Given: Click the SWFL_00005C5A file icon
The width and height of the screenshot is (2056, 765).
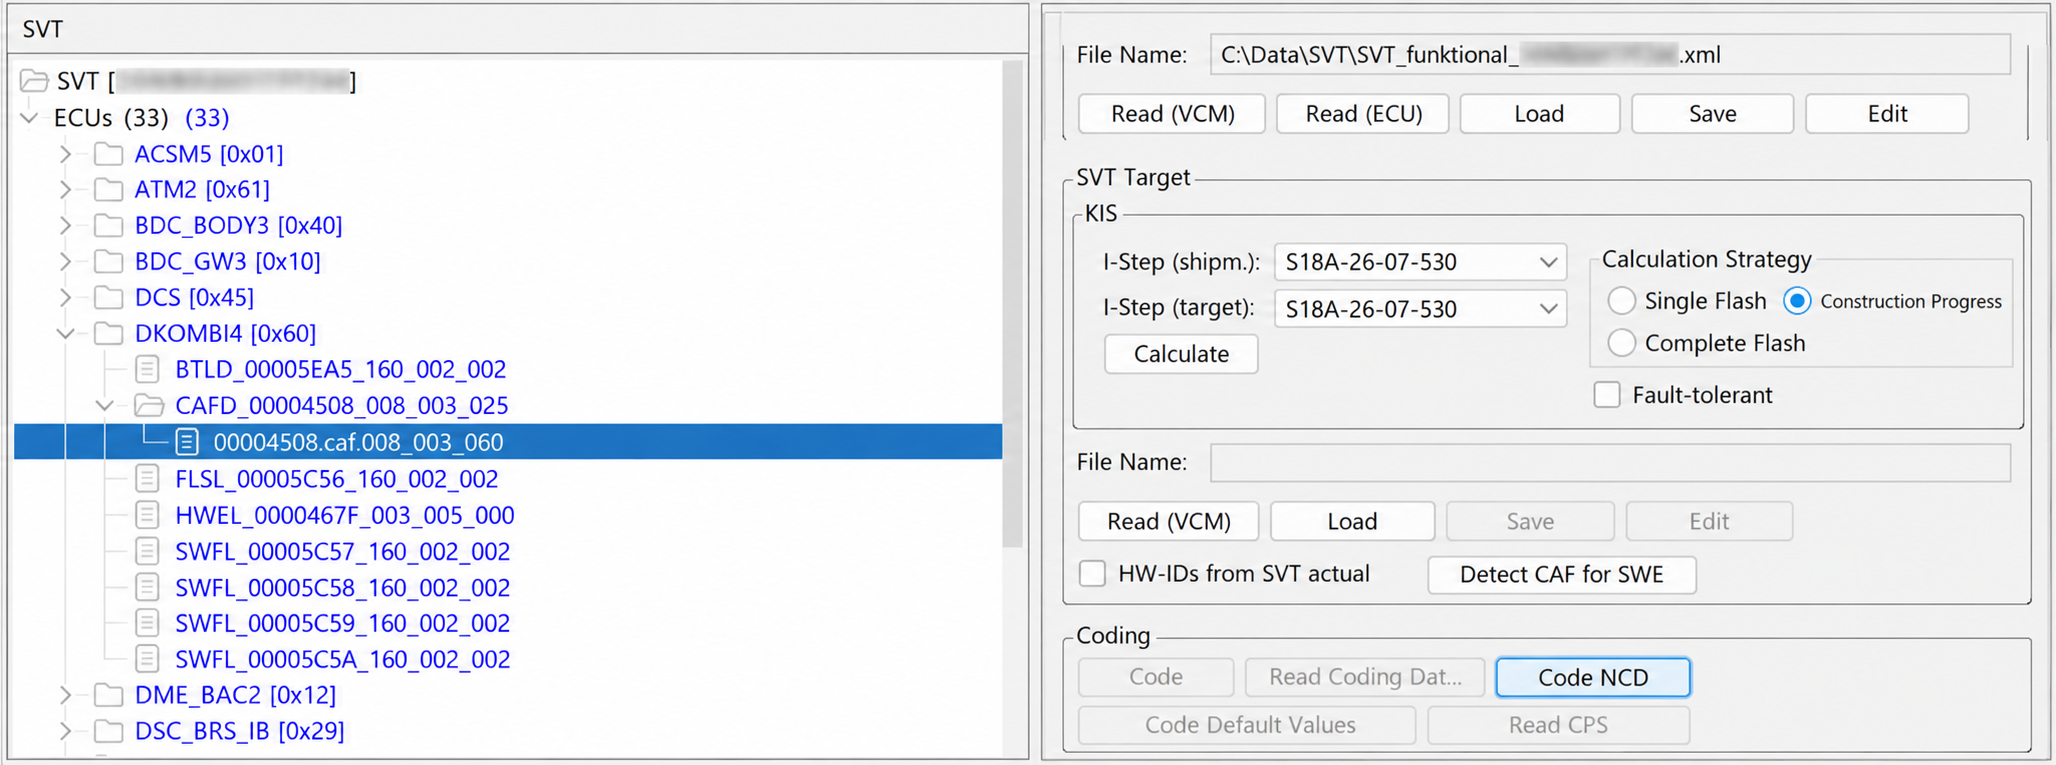Looking at the screenshot, I should coord(147,659).
